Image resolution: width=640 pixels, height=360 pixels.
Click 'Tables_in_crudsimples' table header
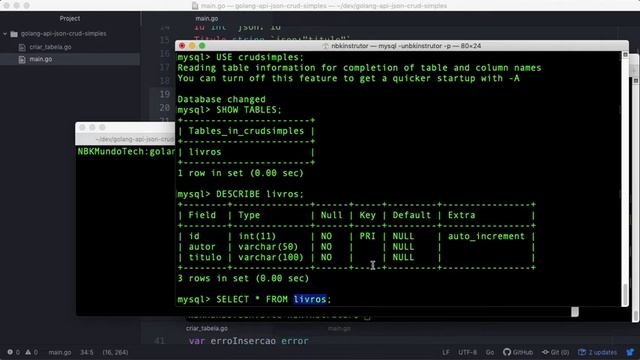click(246, 131)
